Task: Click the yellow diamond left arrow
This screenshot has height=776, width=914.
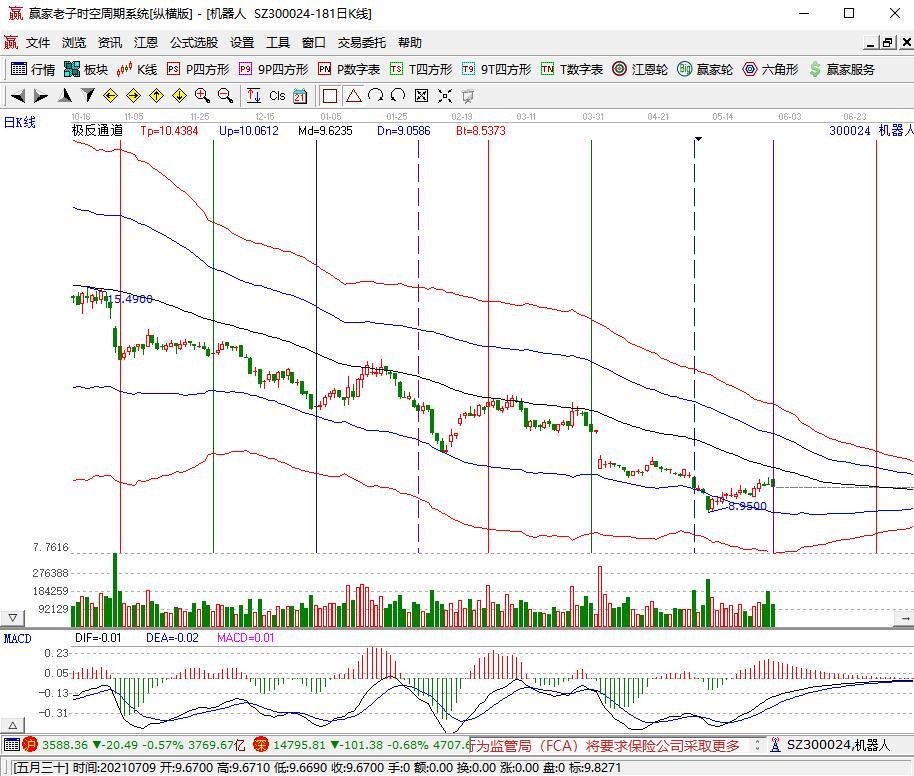Action: (110, 96)
